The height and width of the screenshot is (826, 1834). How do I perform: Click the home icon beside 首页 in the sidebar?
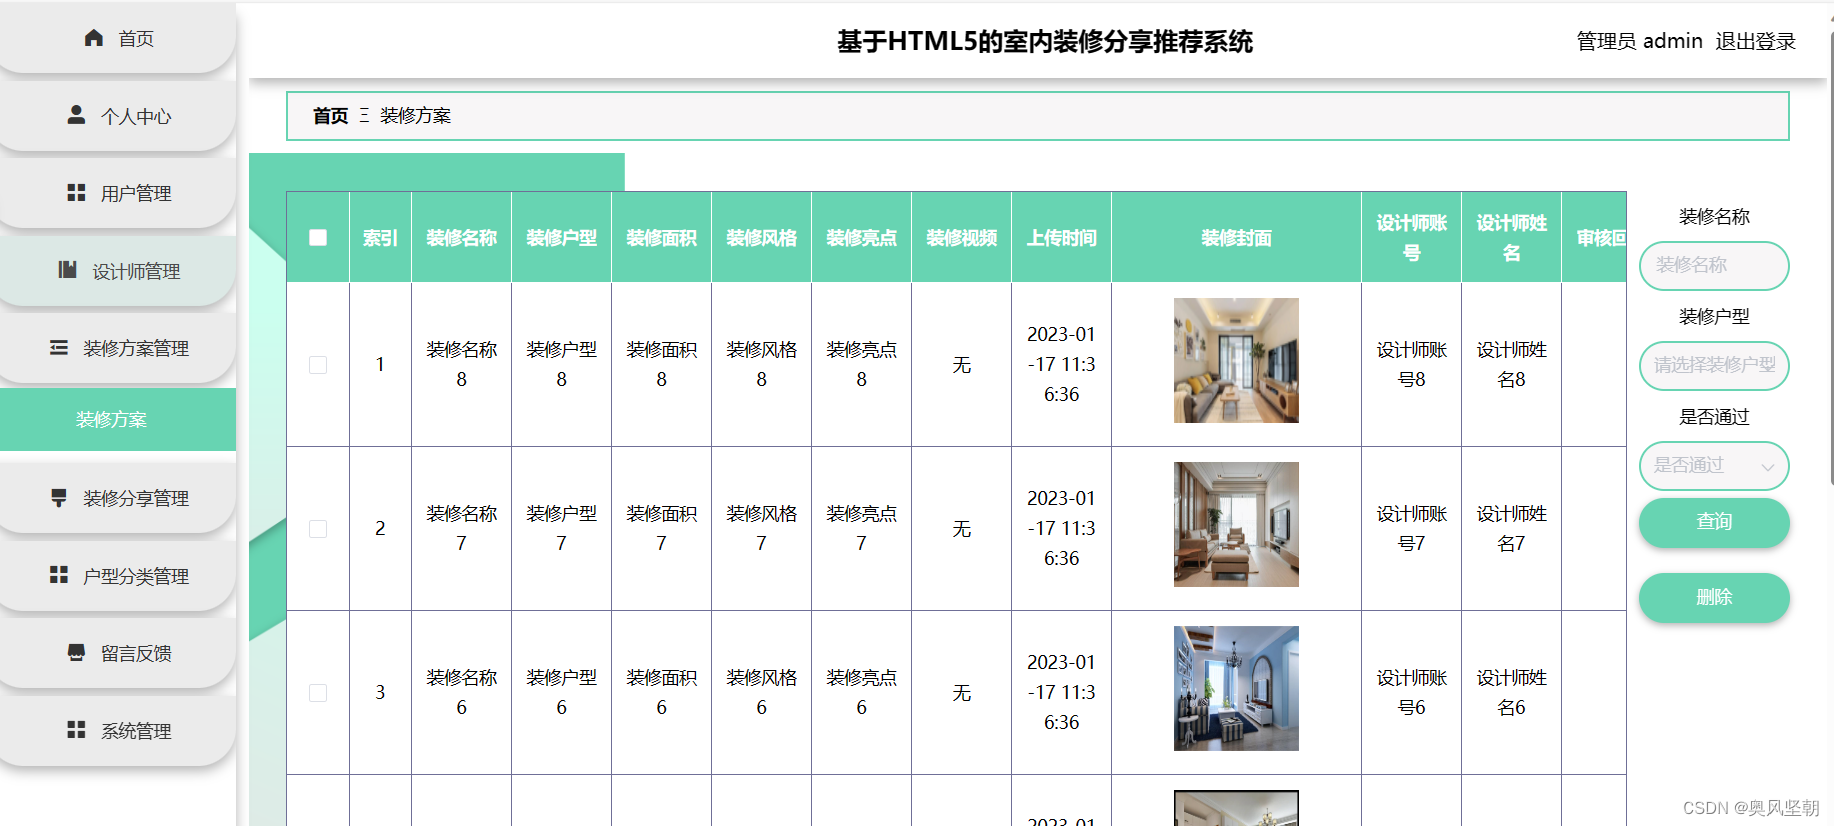94,38
